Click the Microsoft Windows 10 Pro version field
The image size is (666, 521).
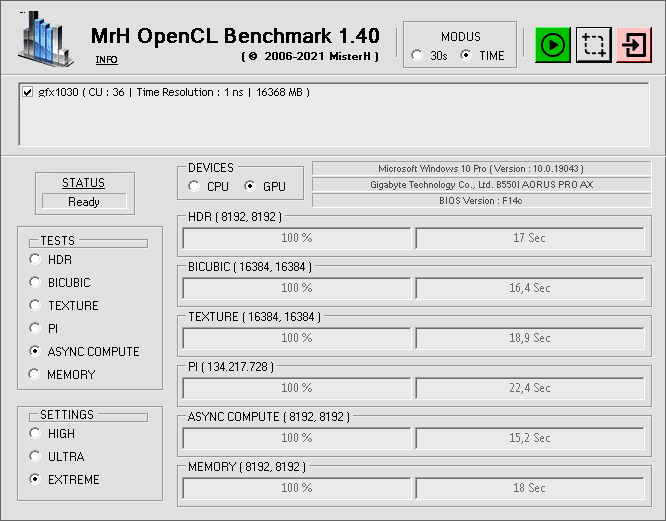pos(481,169)
